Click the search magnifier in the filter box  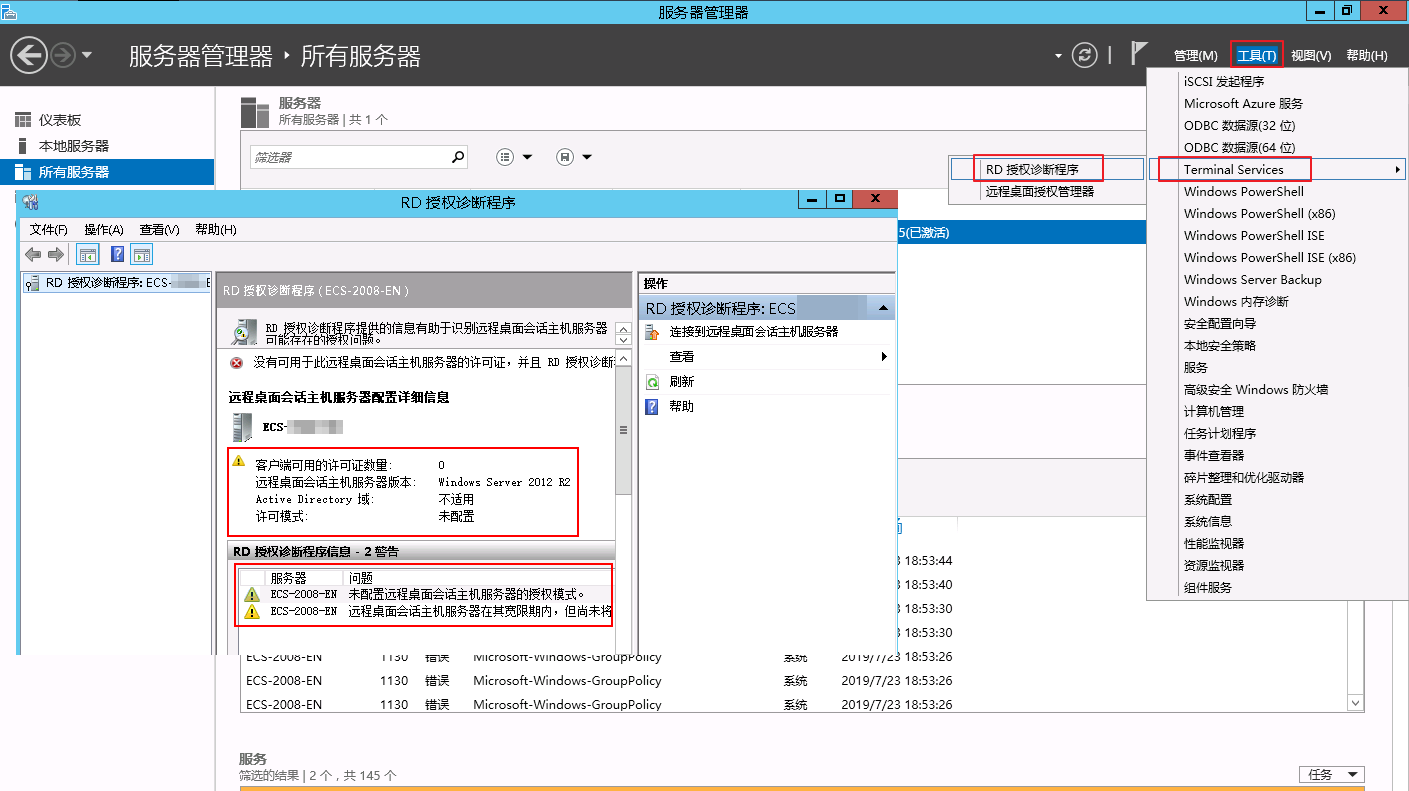[458, 157]
